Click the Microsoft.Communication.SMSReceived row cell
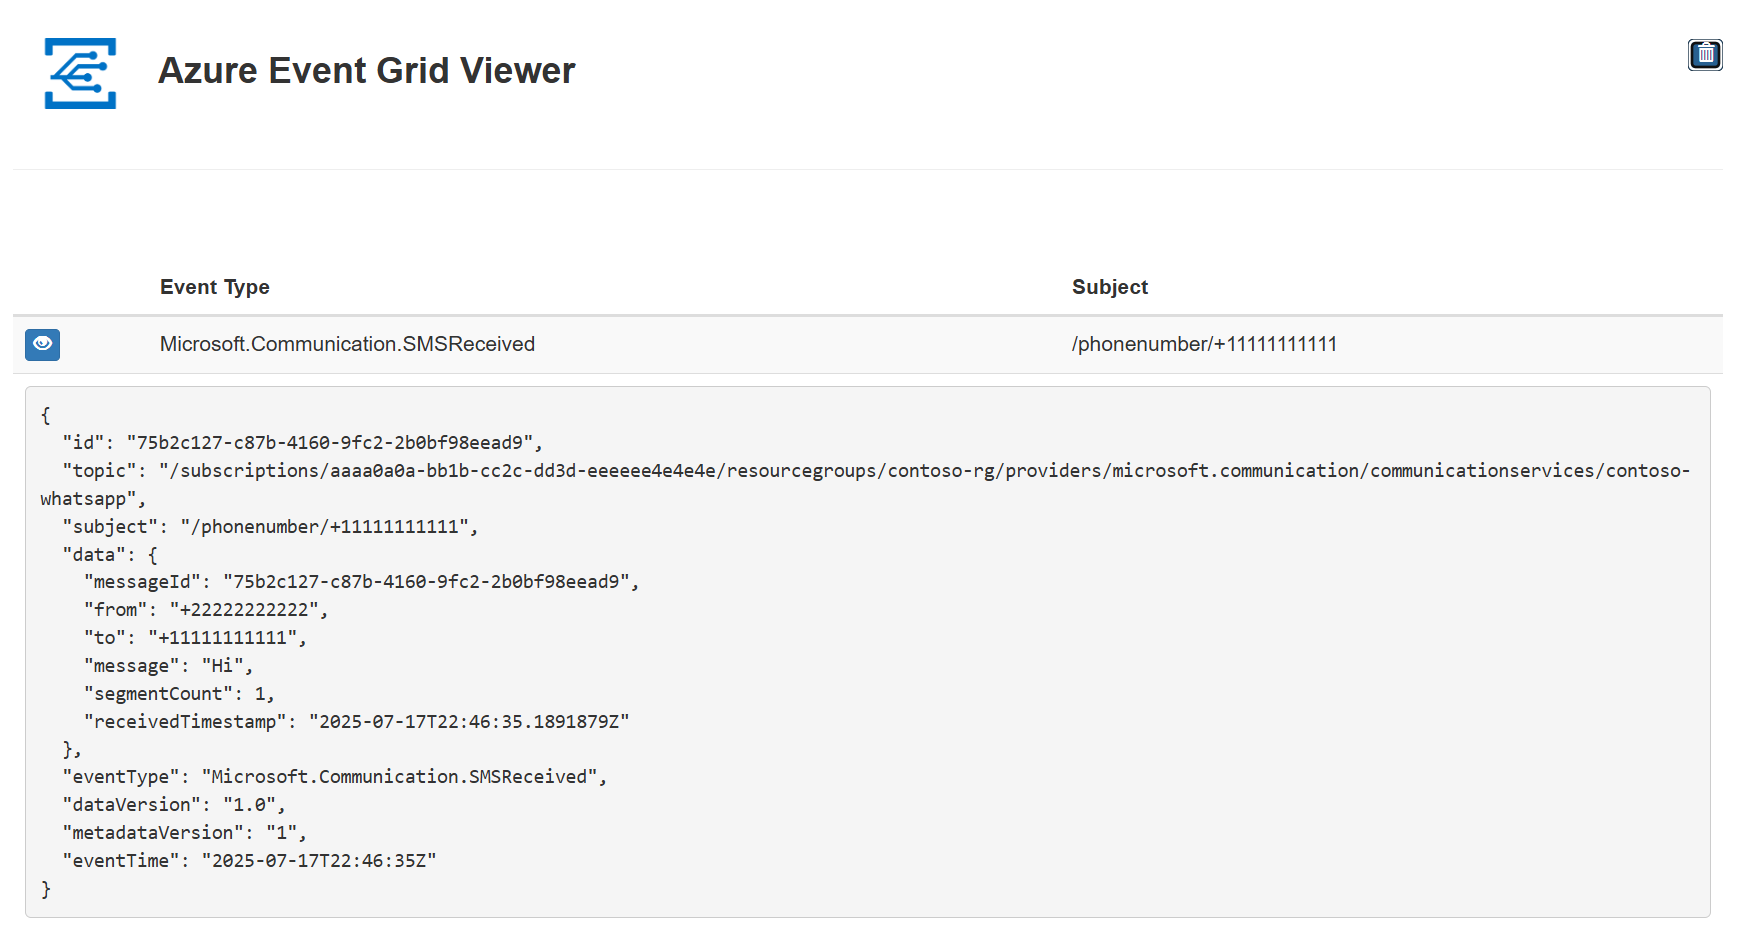Screen dimensions: 1737x952 coord(347,344)
